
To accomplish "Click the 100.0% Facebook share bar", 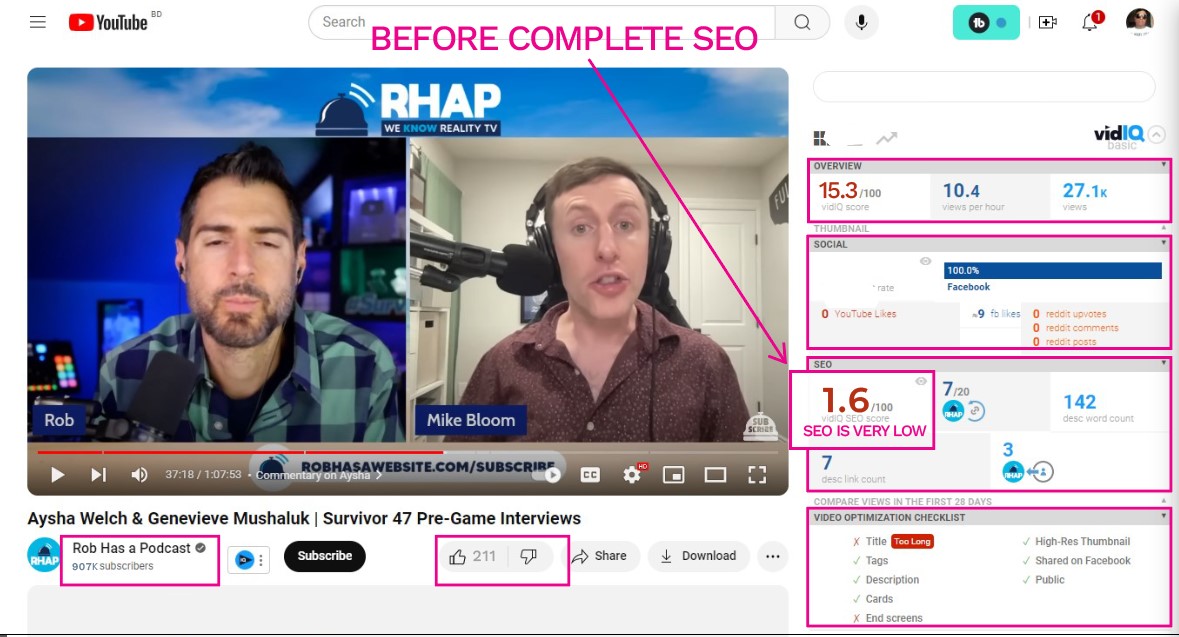I will click(x=1053, y=270).
